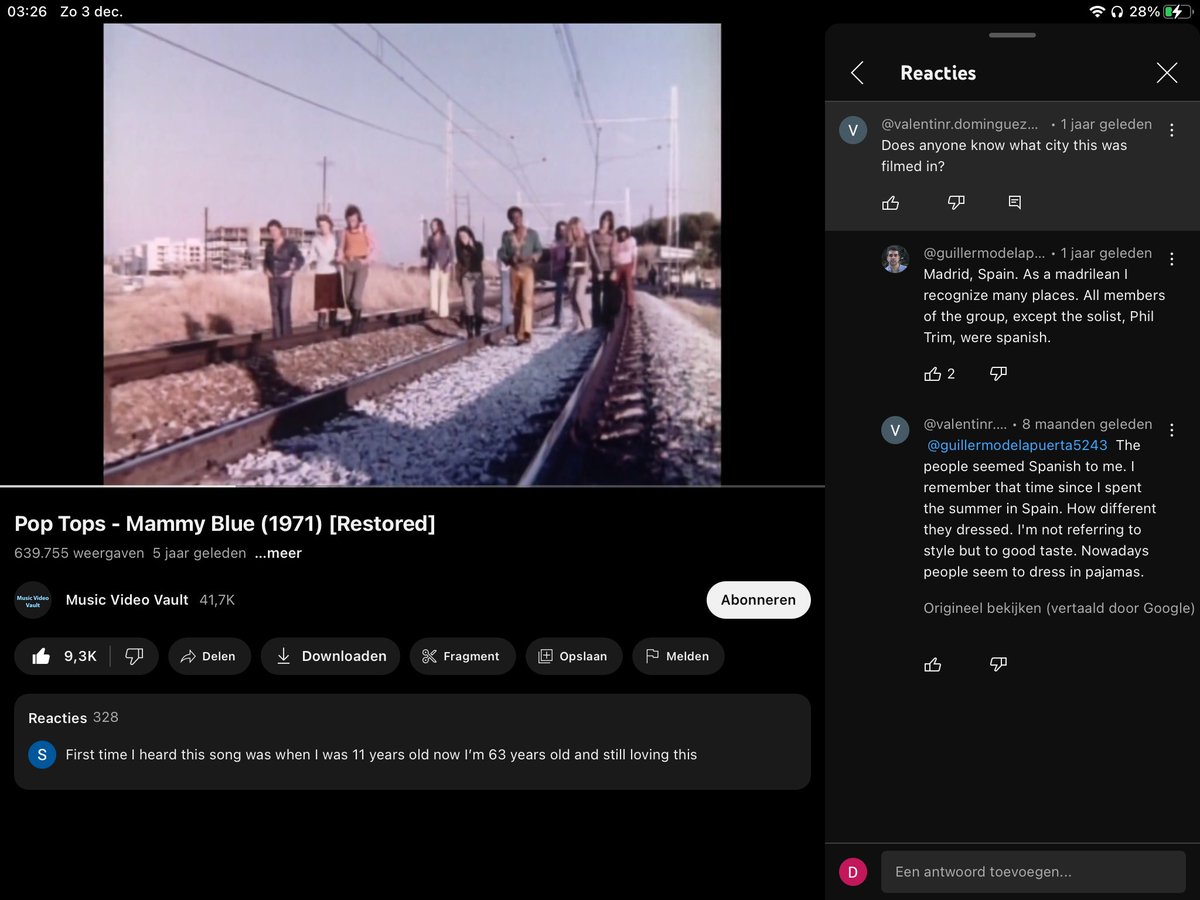Open the @guillermodelapuerta5243 mention link
The image size is (1200, 900).
(x=1016, y=444)
